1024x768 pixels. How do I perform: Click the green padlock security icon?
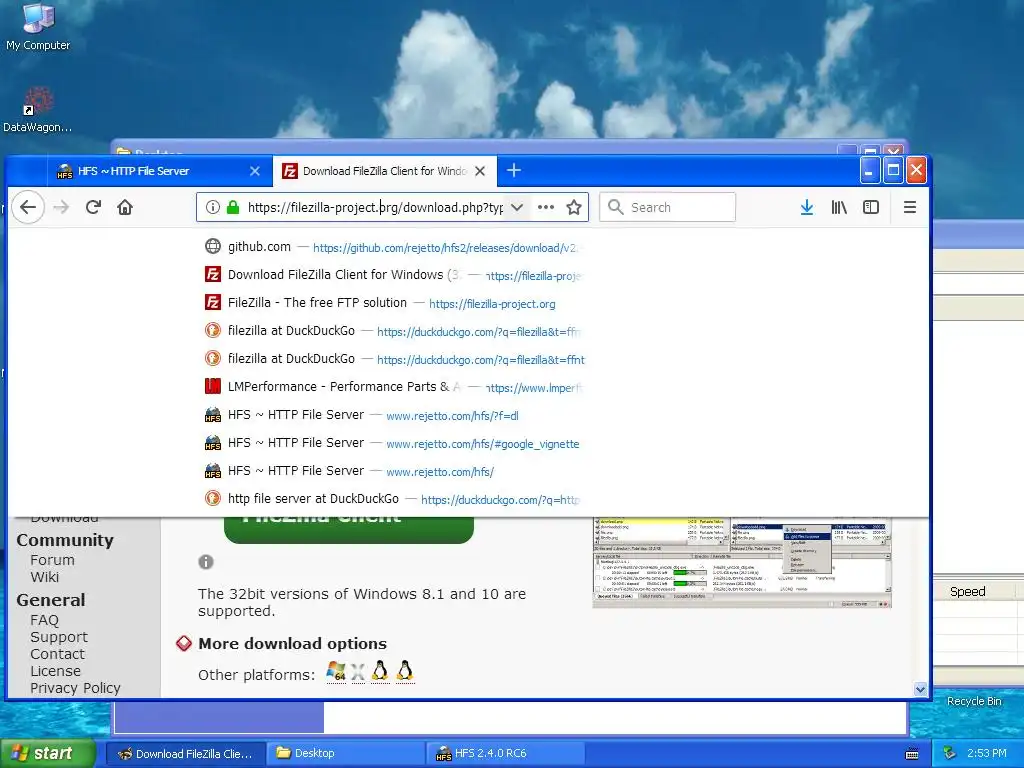pos(232,207)
